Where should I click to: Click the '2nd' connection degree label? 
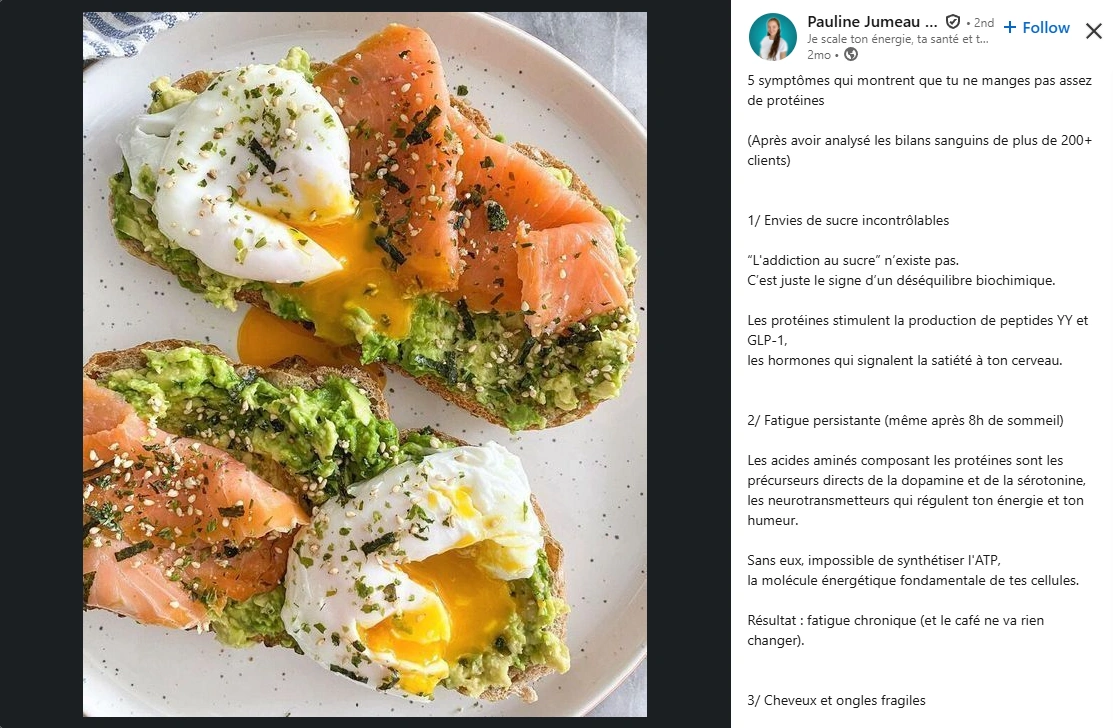point(983,23)
